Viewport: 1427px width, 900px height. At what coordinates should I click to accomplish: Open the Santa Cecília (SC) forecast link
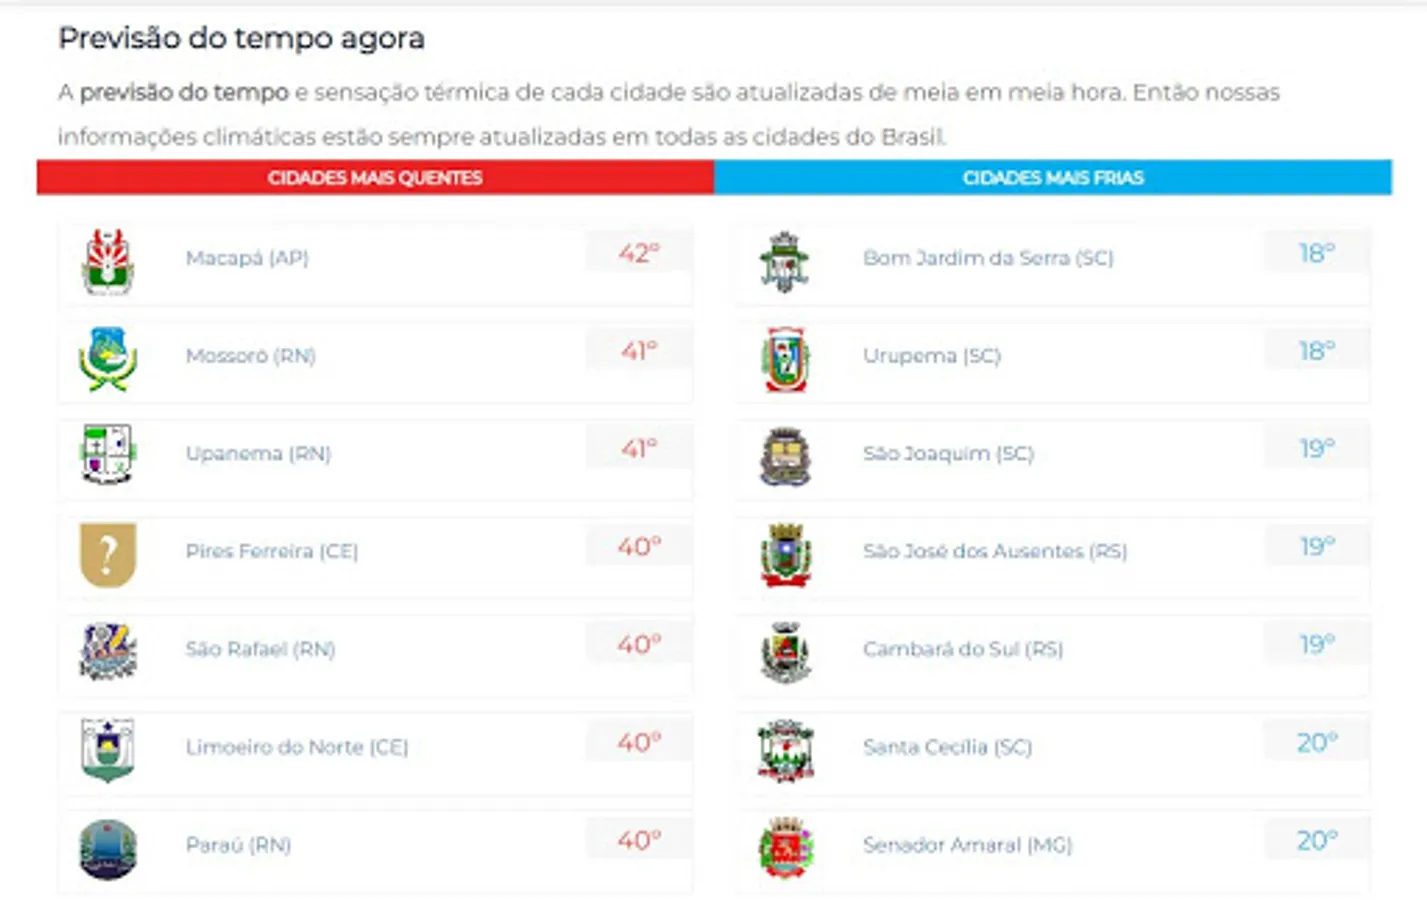pos(947,747)
